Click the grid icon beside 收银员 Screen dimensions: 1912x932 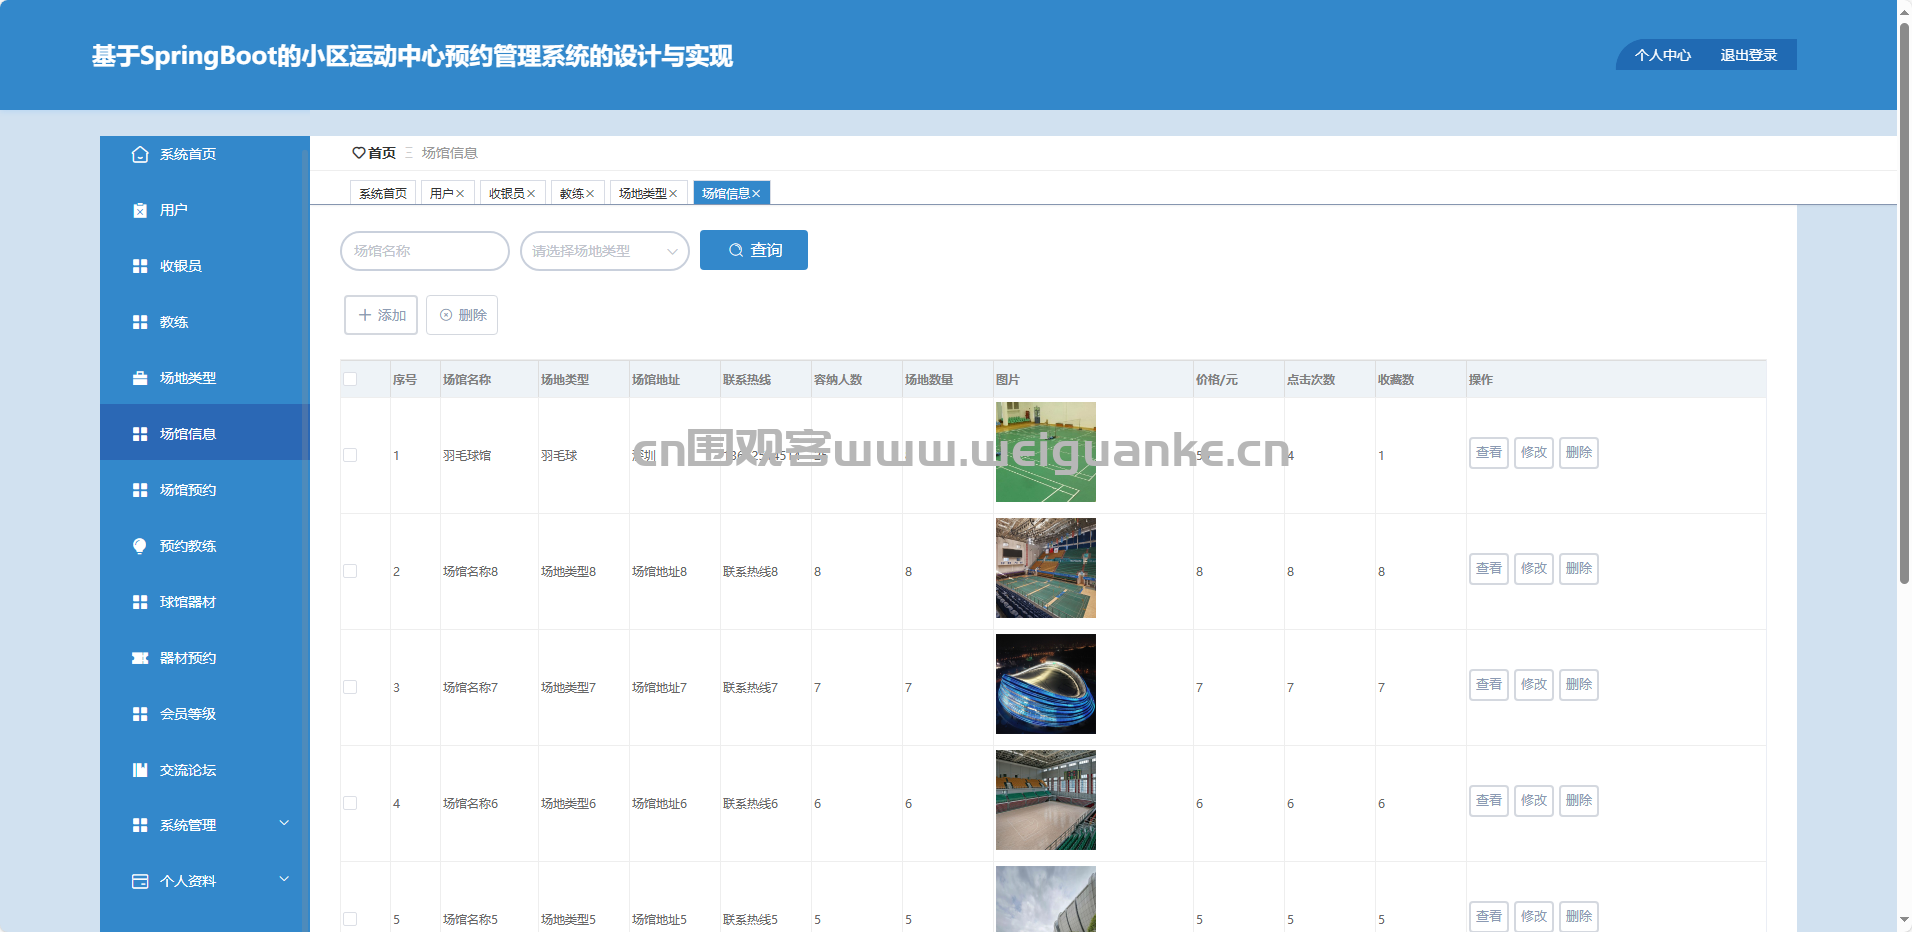pyautogui.click(x=140, y=266)
